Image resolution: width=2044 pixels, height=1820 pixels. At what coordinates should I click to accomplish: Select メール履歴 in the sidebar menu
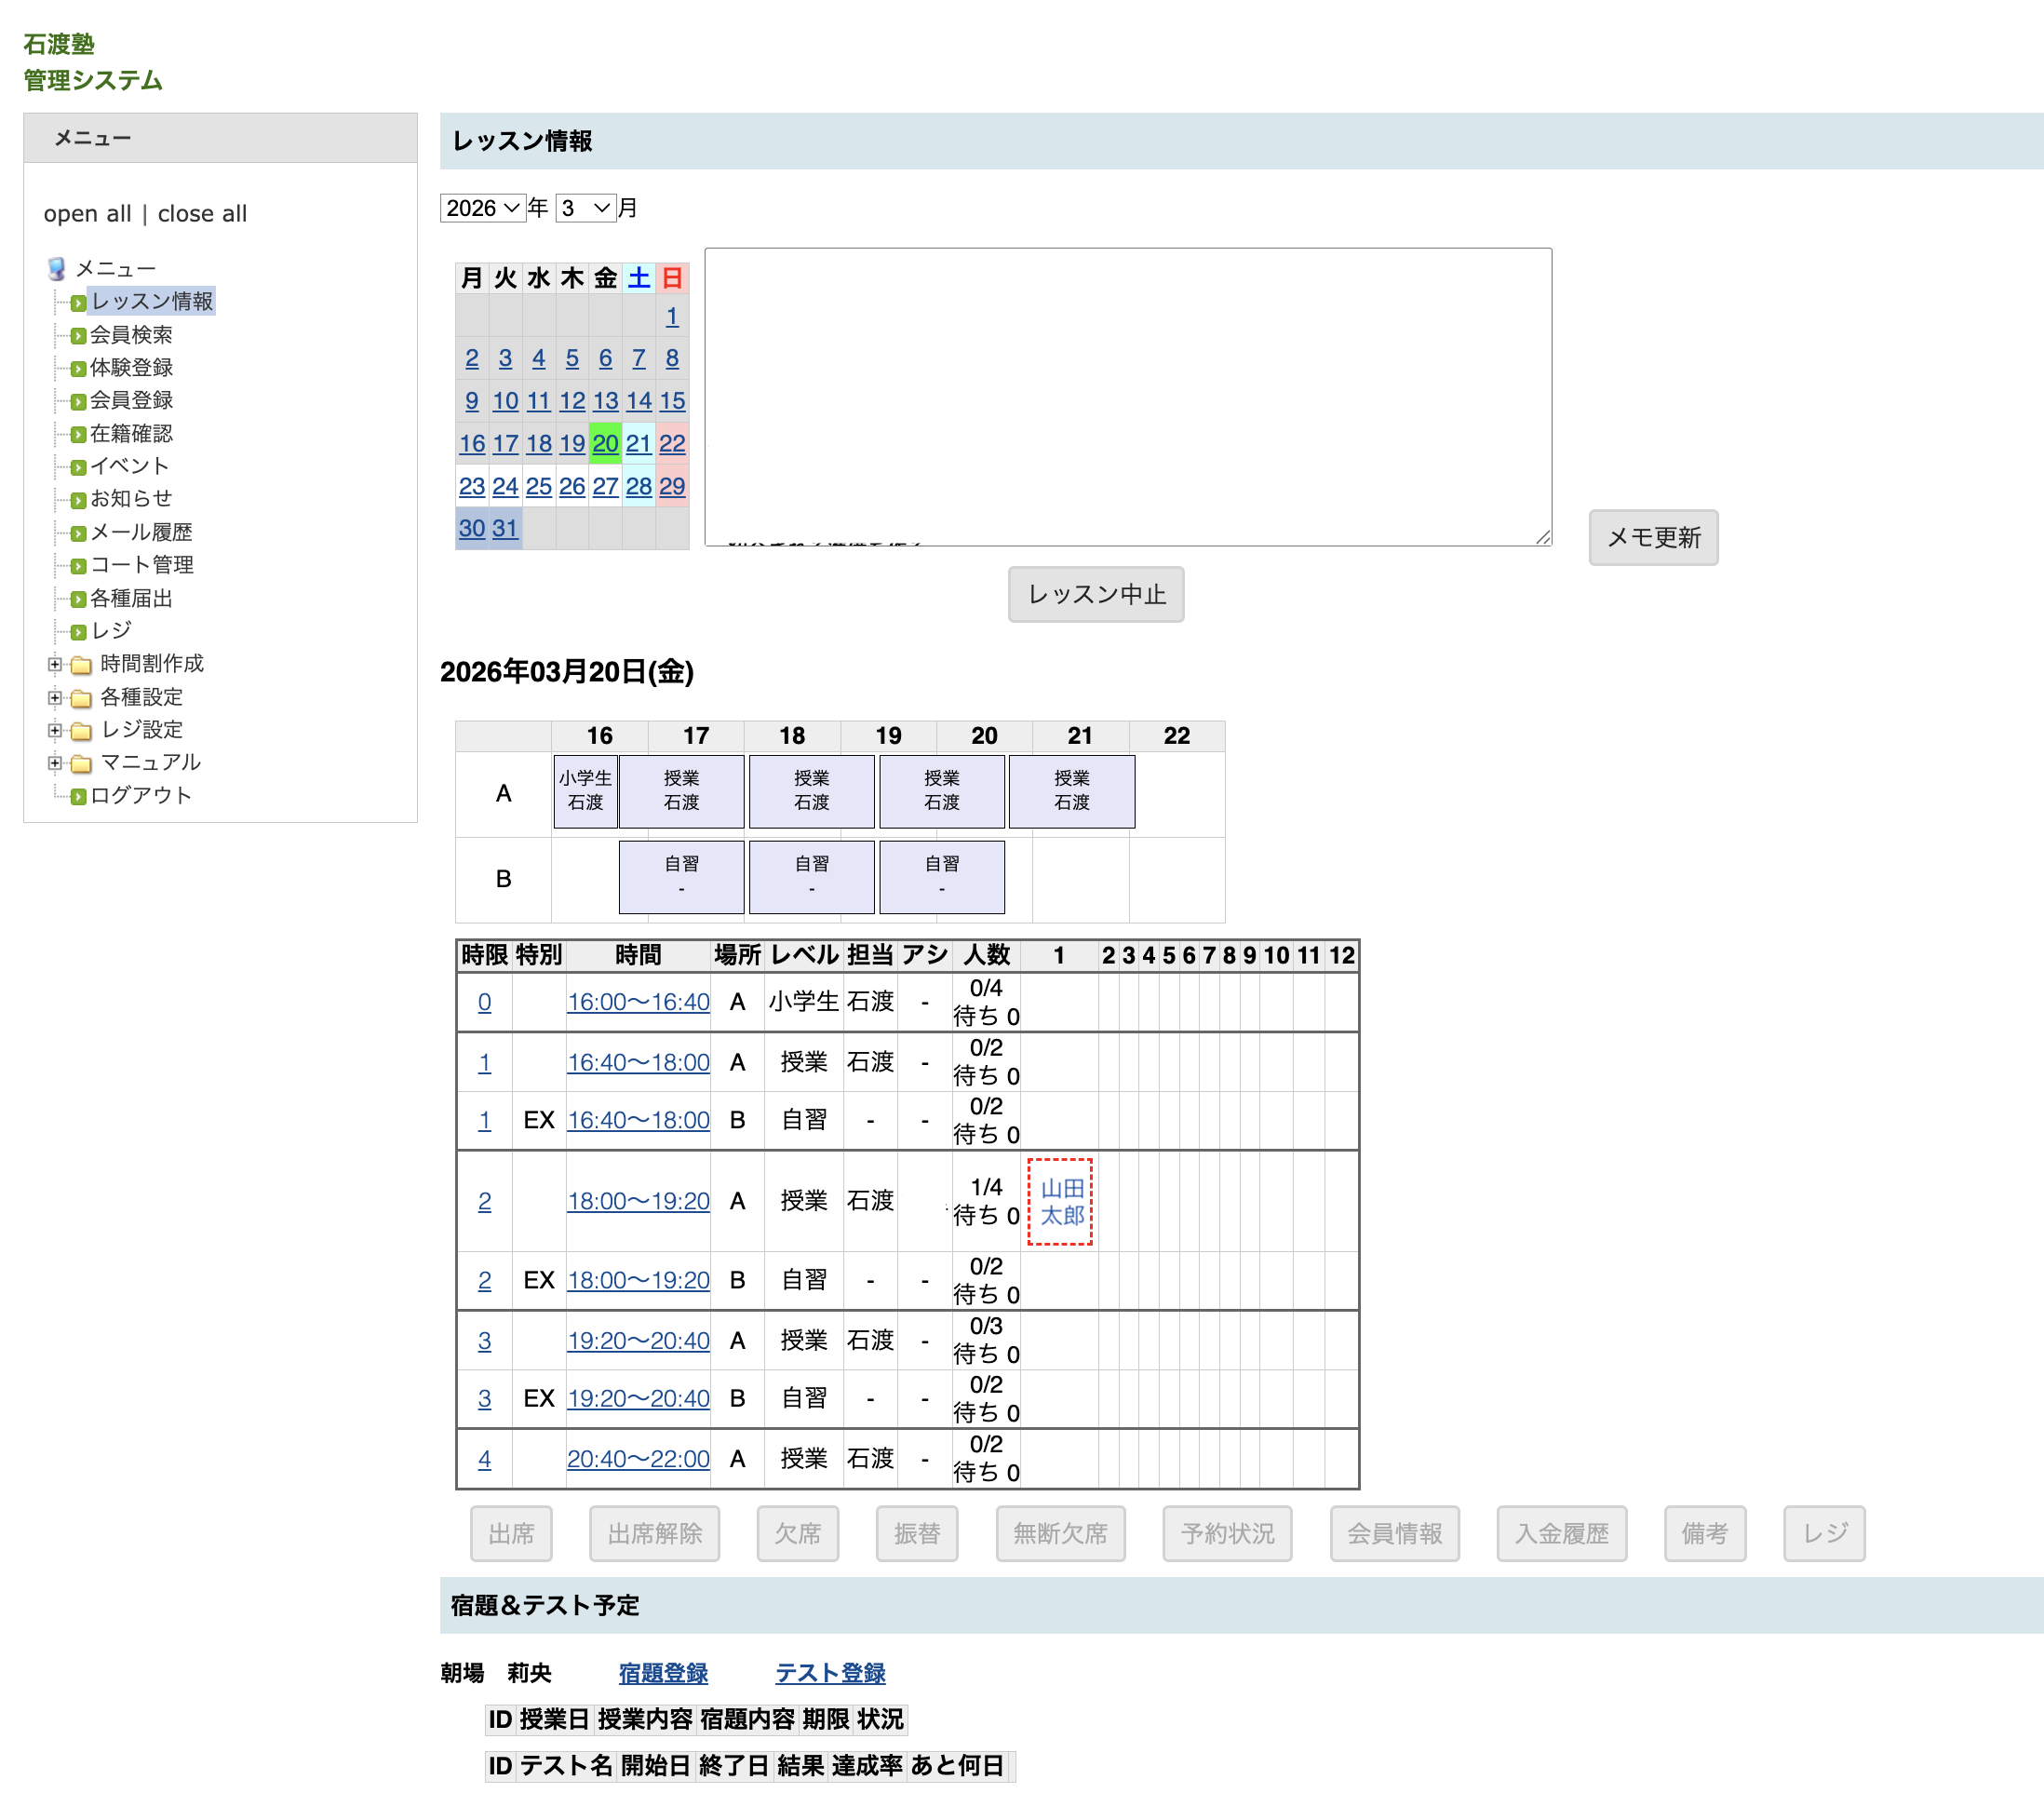tap(141, 533)
